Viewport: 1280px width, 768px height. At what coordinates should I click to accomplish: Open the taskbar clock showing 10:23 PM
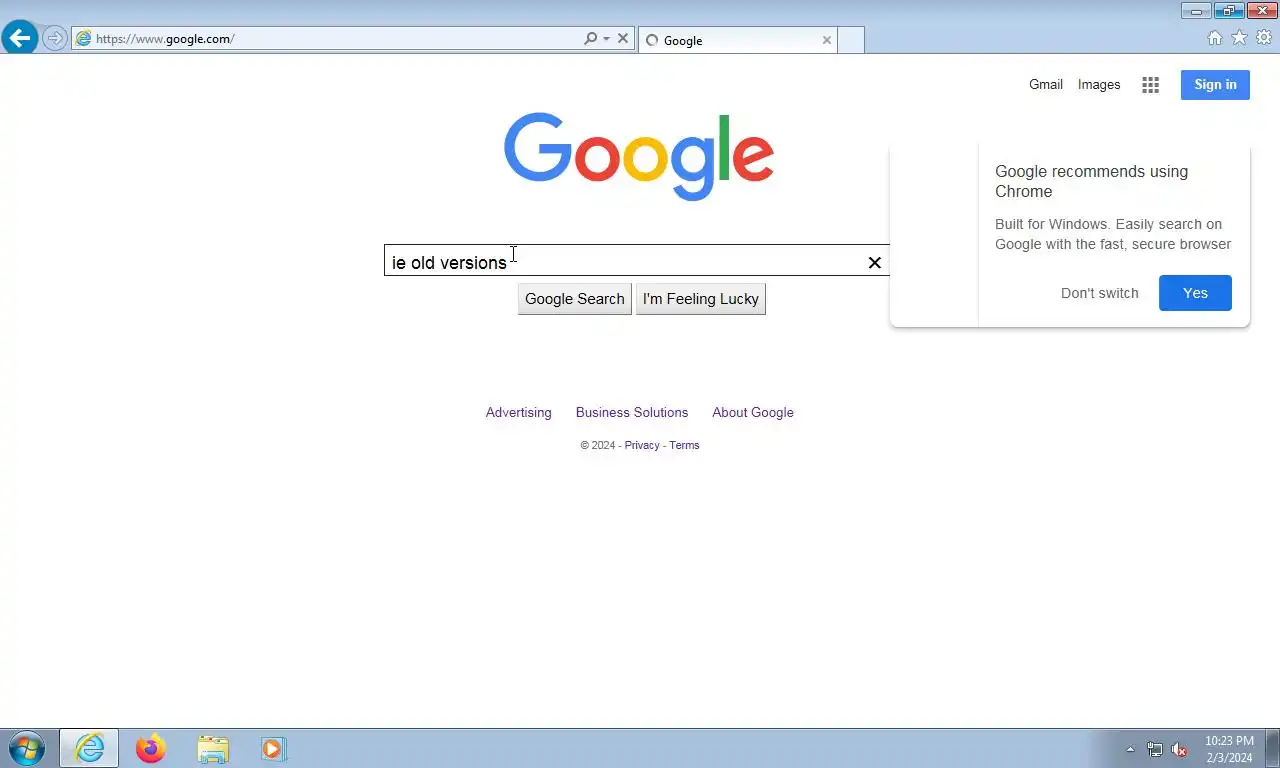click(x=1229, y=749)
